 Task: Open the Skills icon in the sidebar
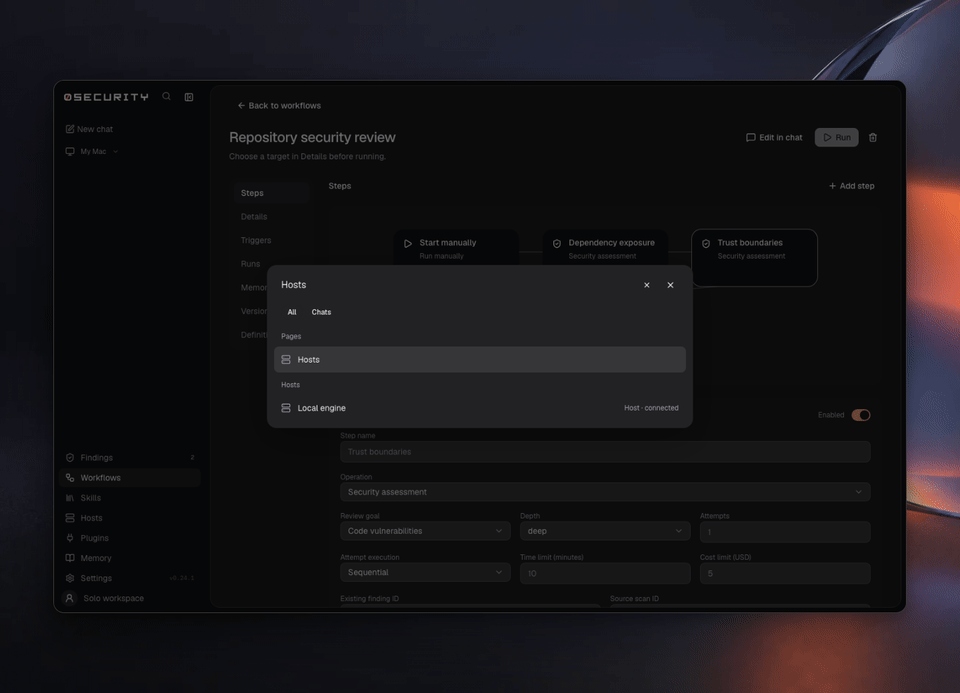coord(70,498)
